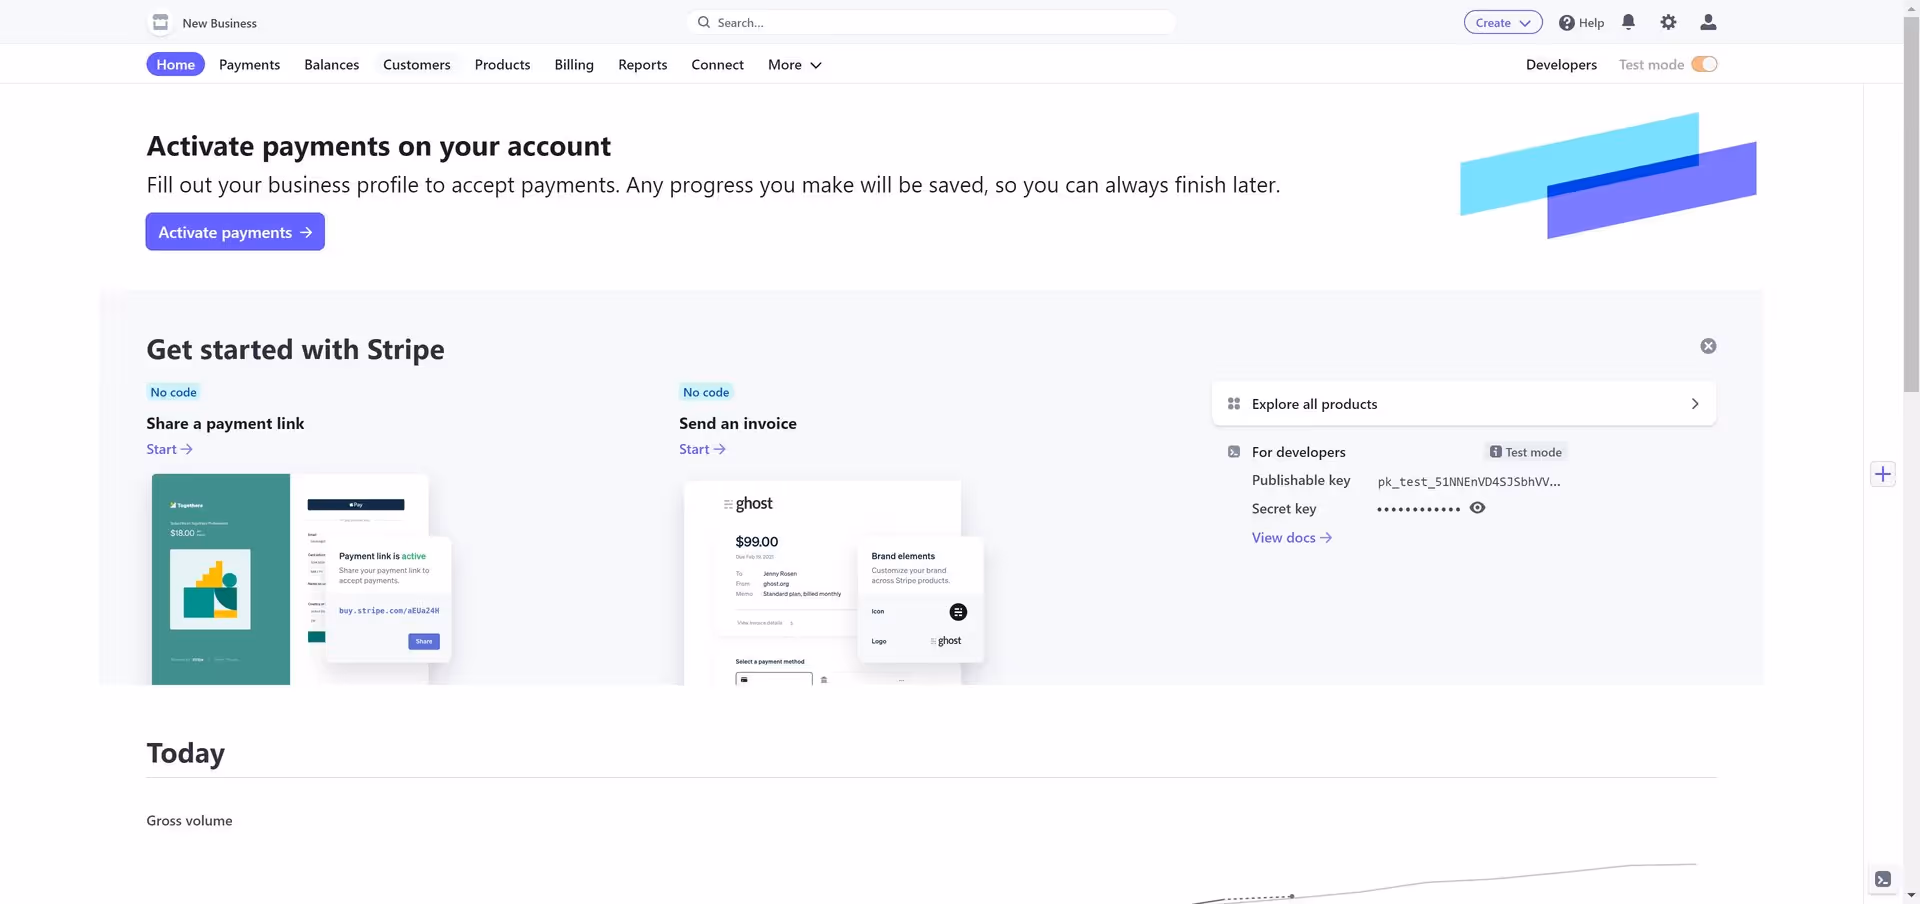Open the Developers link
1920x904 pixels.
(x=1561, y=64)
